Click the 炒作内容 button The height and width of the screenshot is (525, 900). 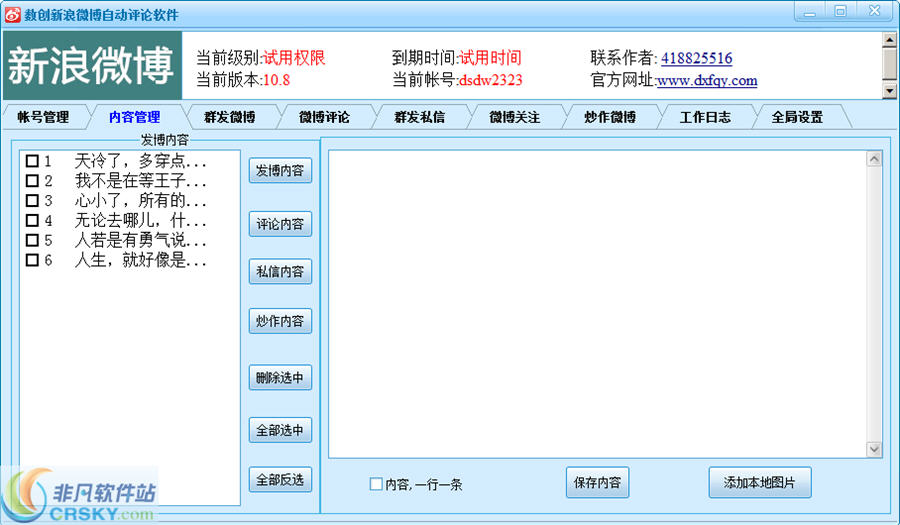280,321
